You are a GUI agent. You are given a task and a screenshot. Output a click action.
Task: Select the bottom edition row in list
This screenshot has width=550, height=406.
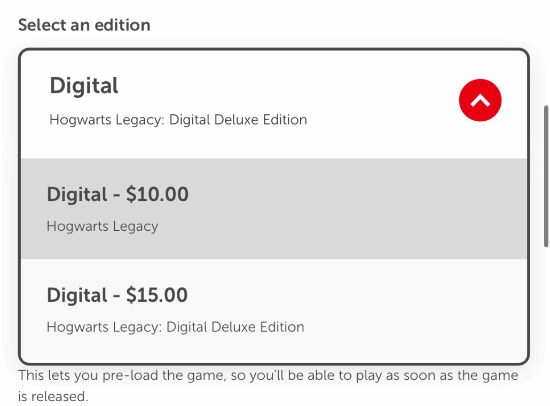tap(274, 310)
